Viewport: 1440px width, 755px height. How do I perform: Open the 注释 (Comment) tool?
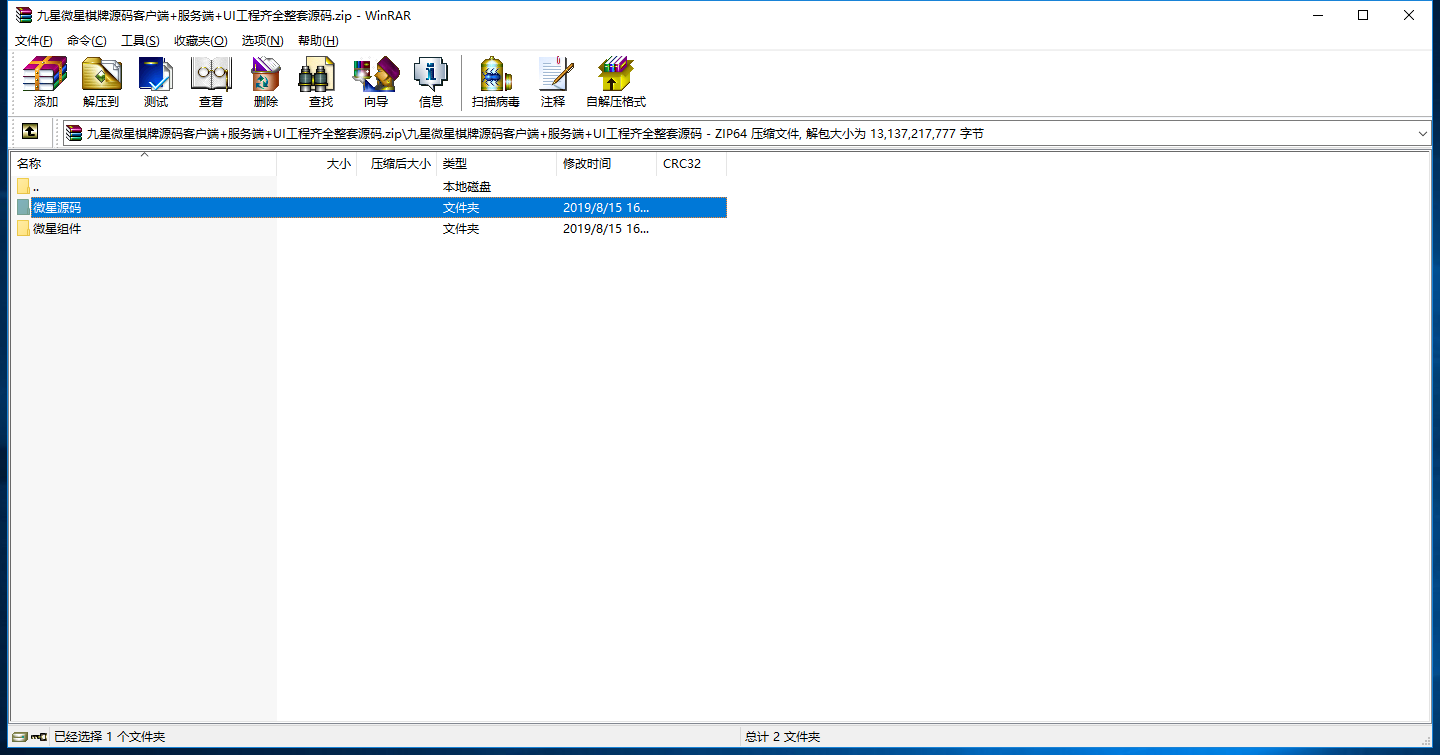pyautogui.click(x=553, y=82)
